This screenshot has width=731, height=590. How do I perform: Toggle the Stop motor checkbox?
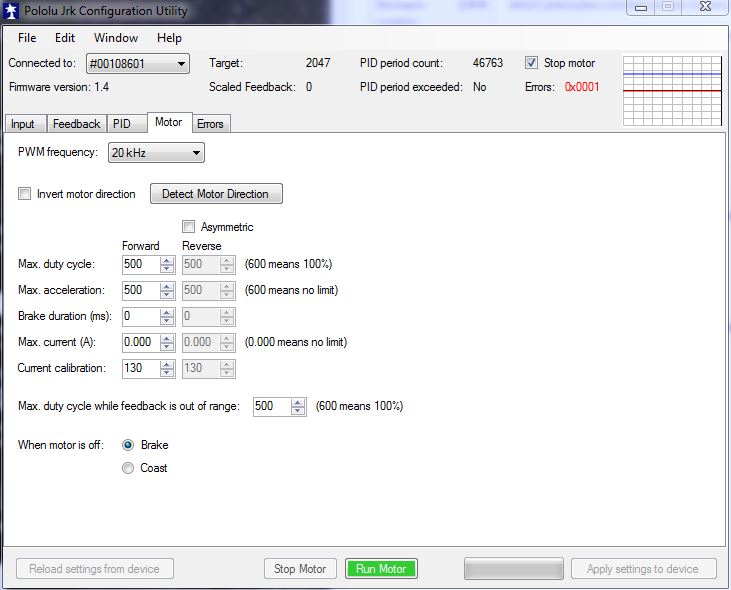[531, 63]
